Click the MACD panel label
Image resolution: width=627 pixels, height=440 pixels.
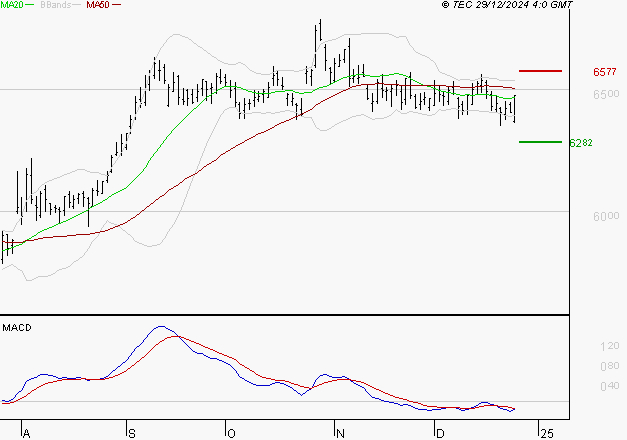[17, 328]
